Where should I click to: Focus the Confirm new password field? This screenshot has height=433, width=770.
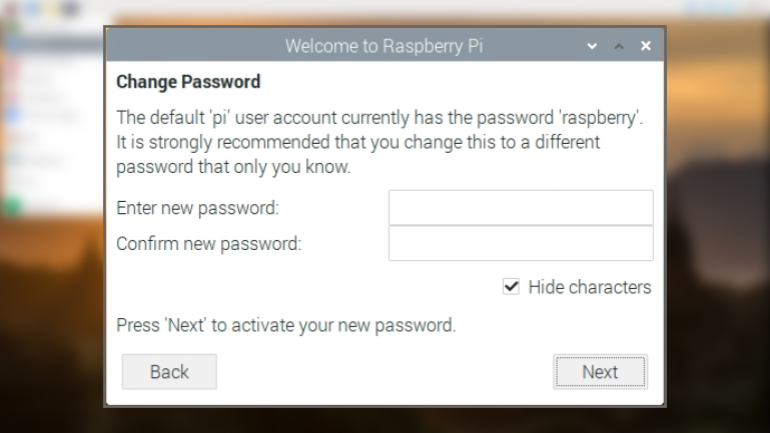[521, 244]
